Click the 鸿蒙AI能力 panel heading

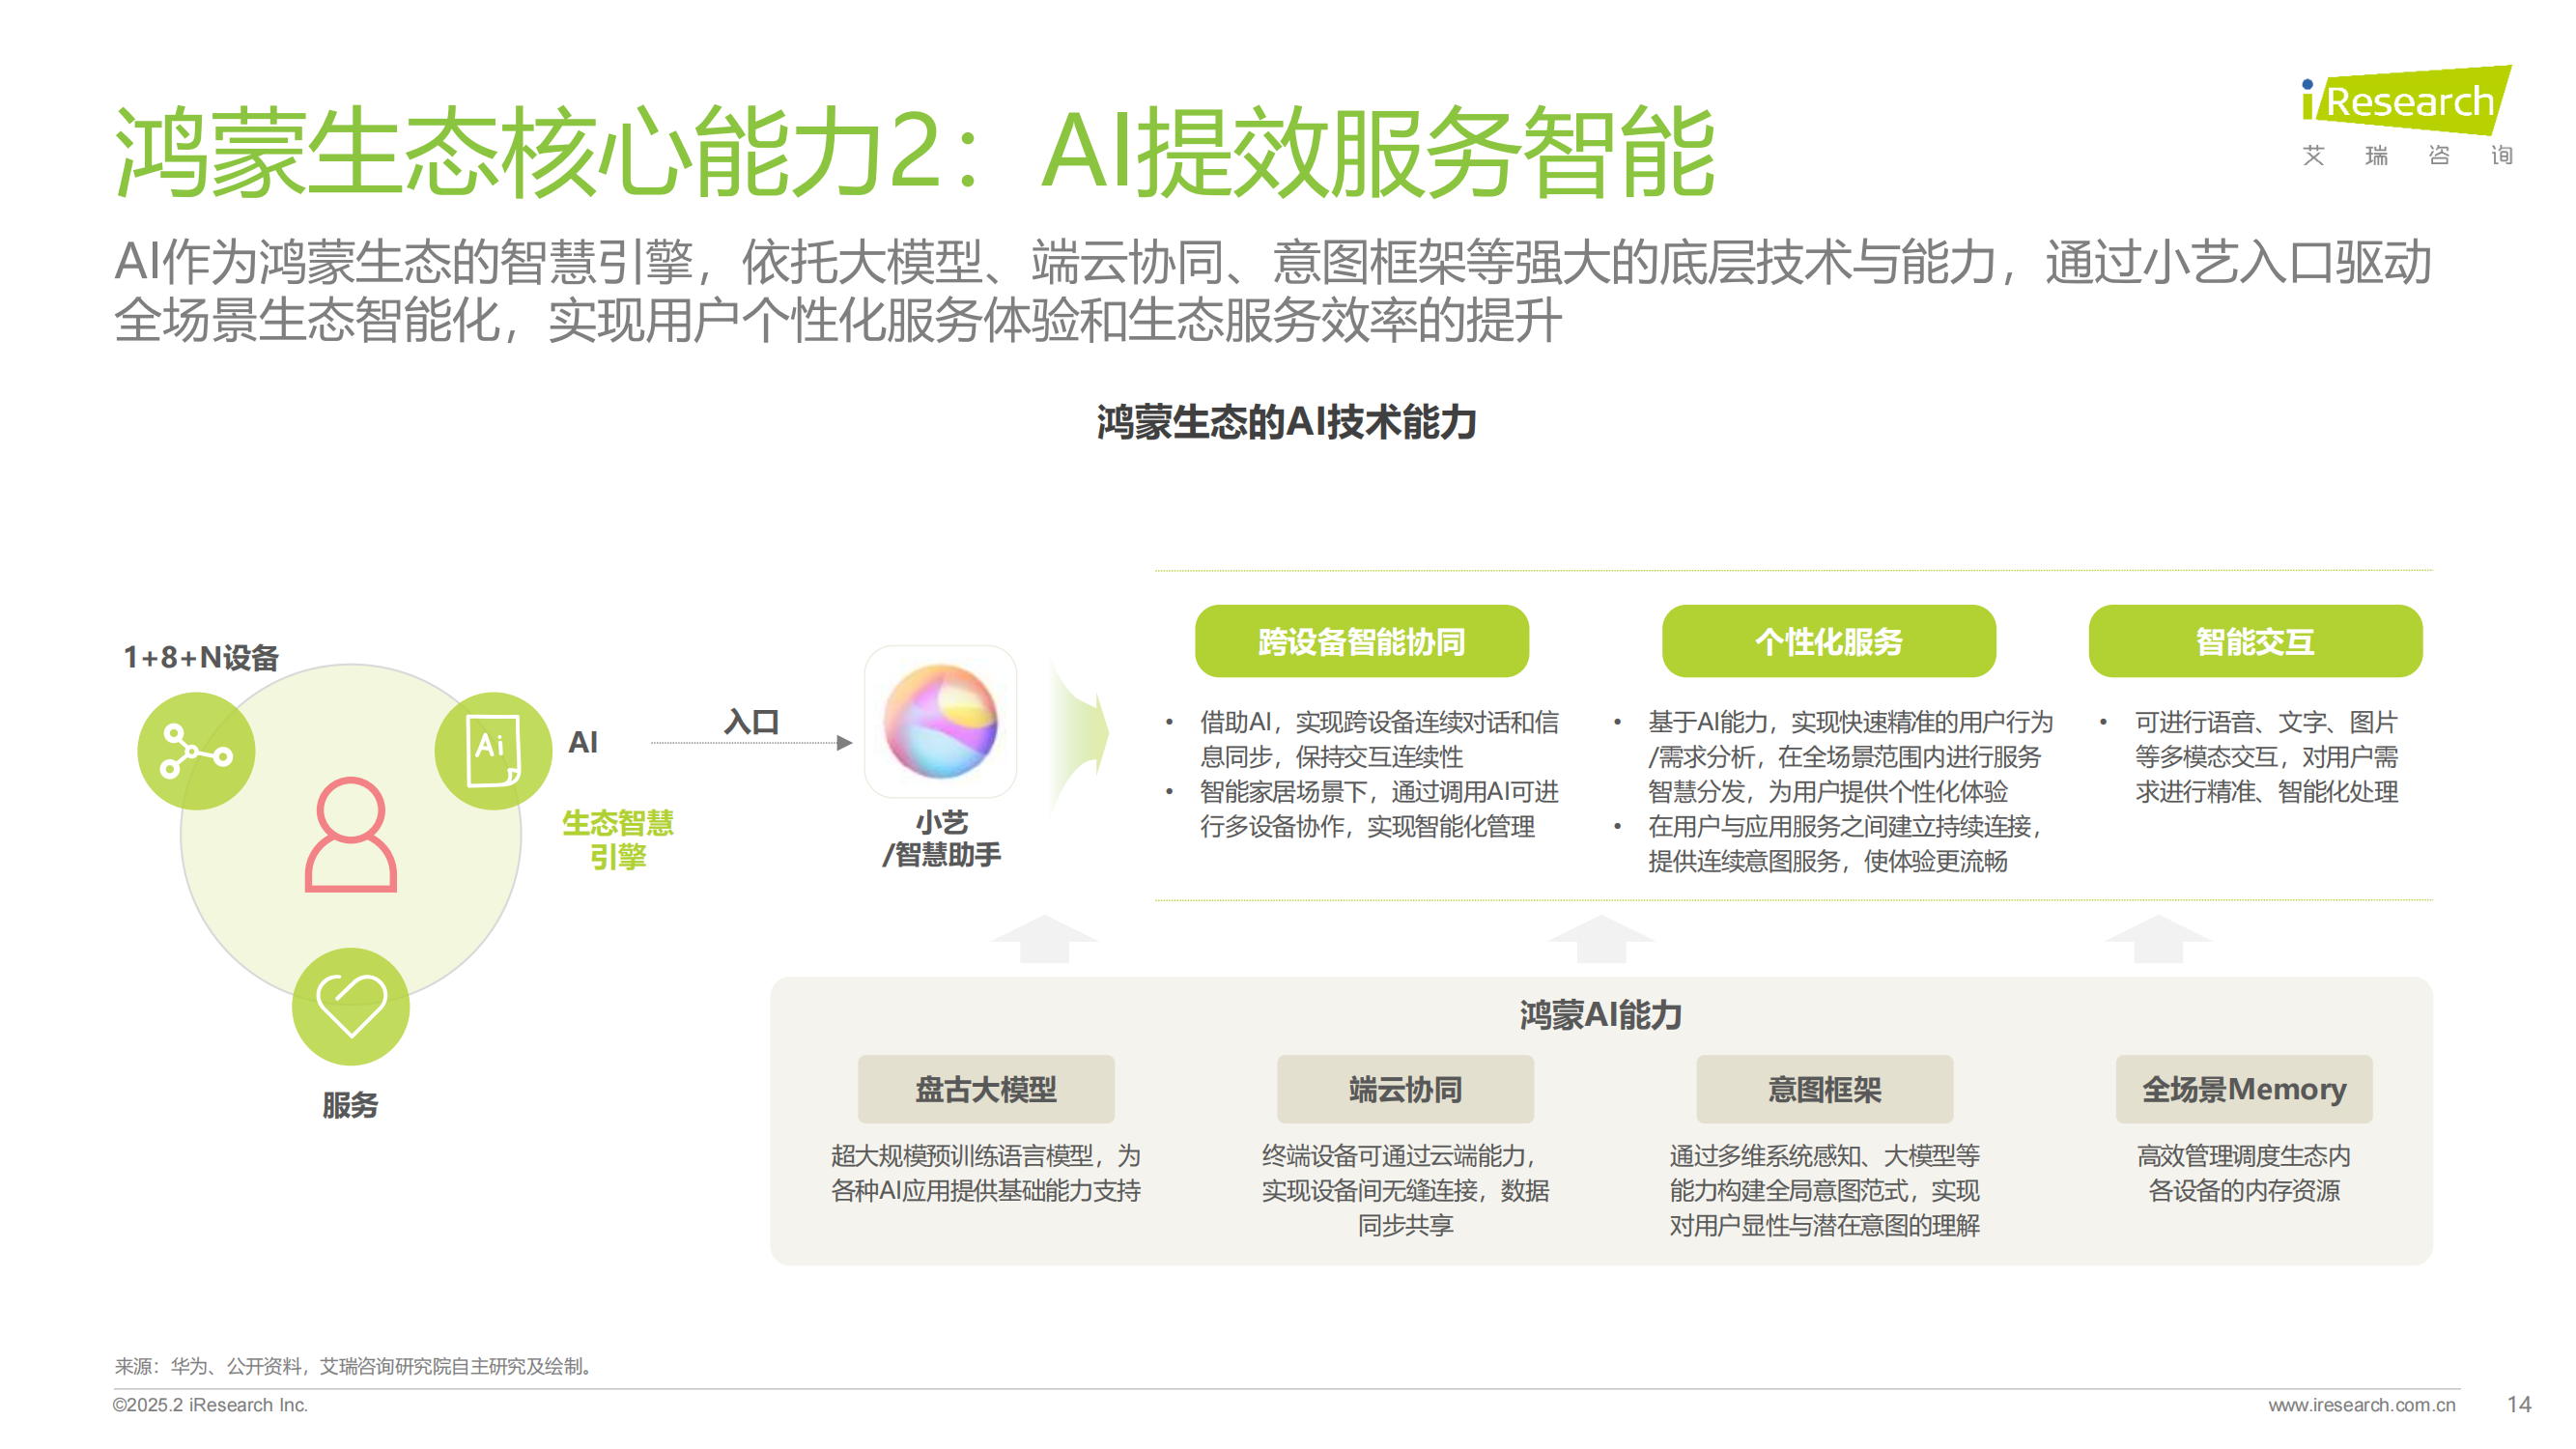(x=1601, y=1015)
